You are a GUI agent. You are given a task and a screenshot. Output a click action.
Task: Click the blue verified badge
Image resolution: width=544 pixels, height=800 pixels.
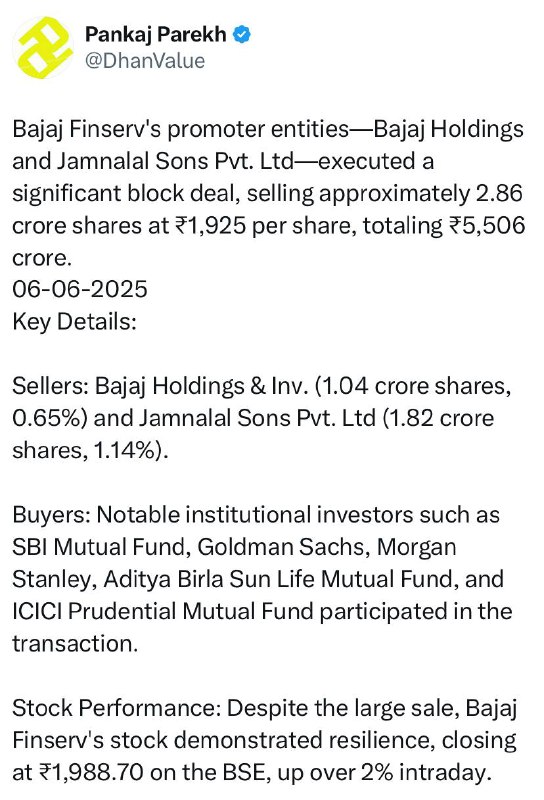pos(242,35)
